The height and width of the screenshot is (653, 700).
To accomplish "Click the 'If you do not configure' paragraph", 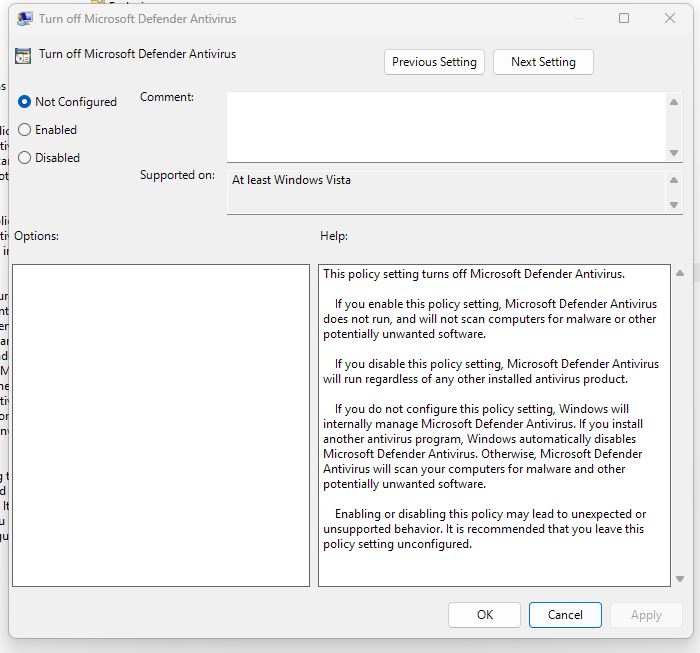I will [x=483, y=446].
